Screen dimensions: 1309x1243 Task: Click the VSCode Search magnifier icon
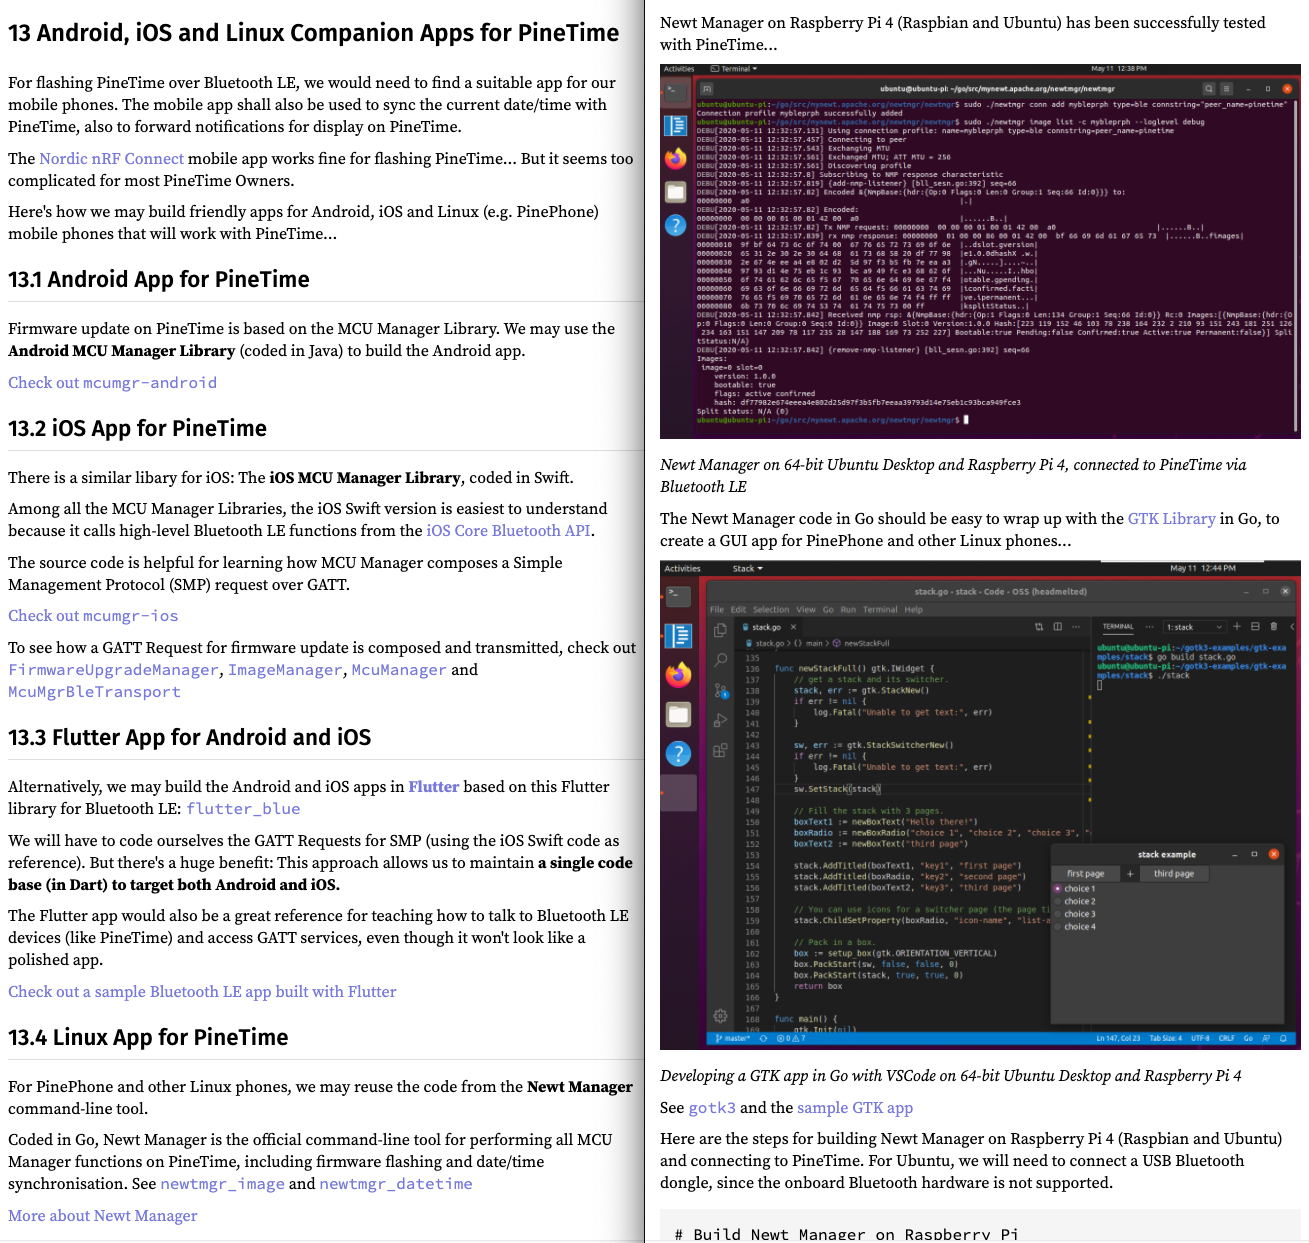pyautogui.click(x=720, y=660)
